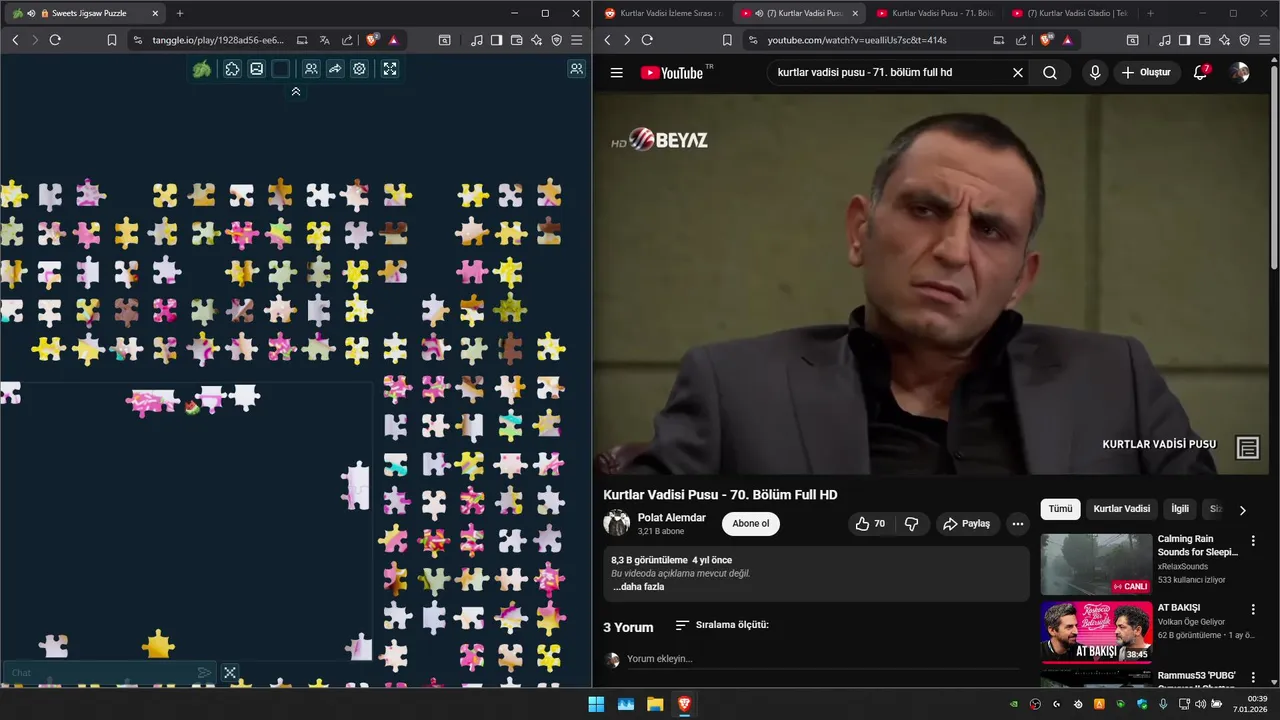Open File Explorer from the taskbar
1280x720 pixels.
coord(655,704)
